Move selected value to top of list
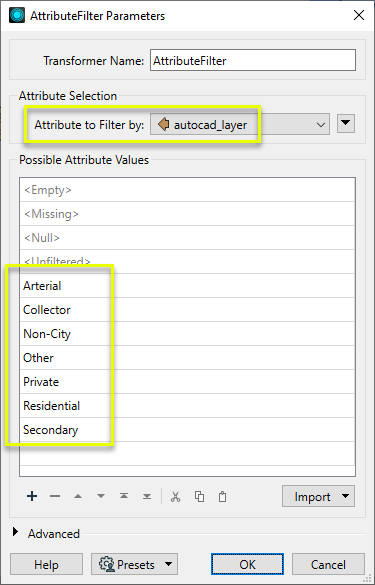The height and width of the screenshot is (585, 375). [124, 496]
